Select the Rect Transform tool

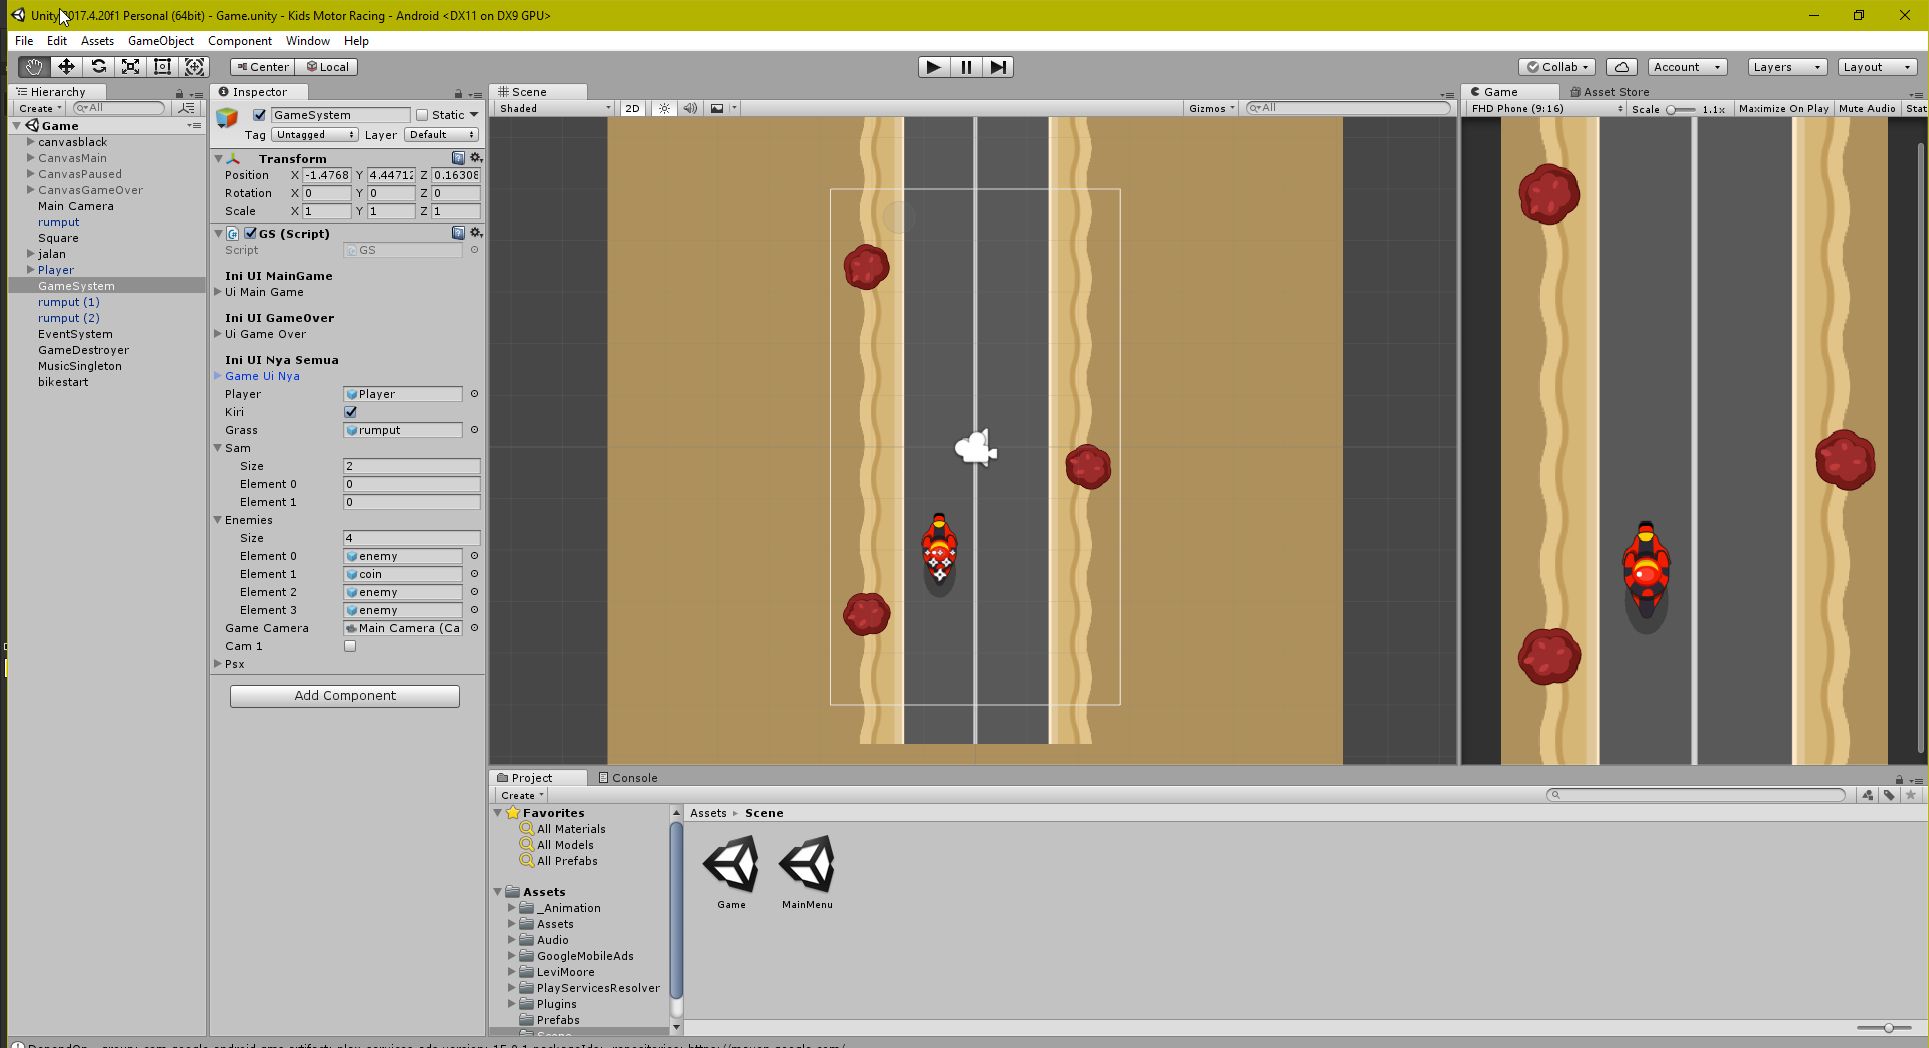[162, 67]
